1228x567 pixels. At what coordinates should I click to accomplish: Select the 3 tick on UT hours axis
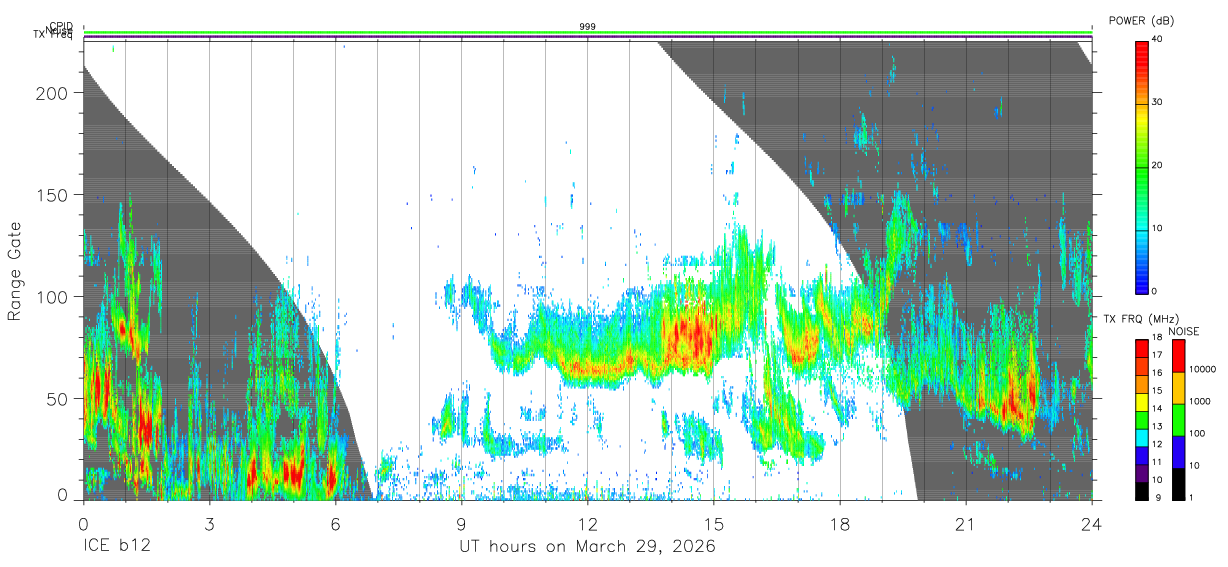click(209, 524)
